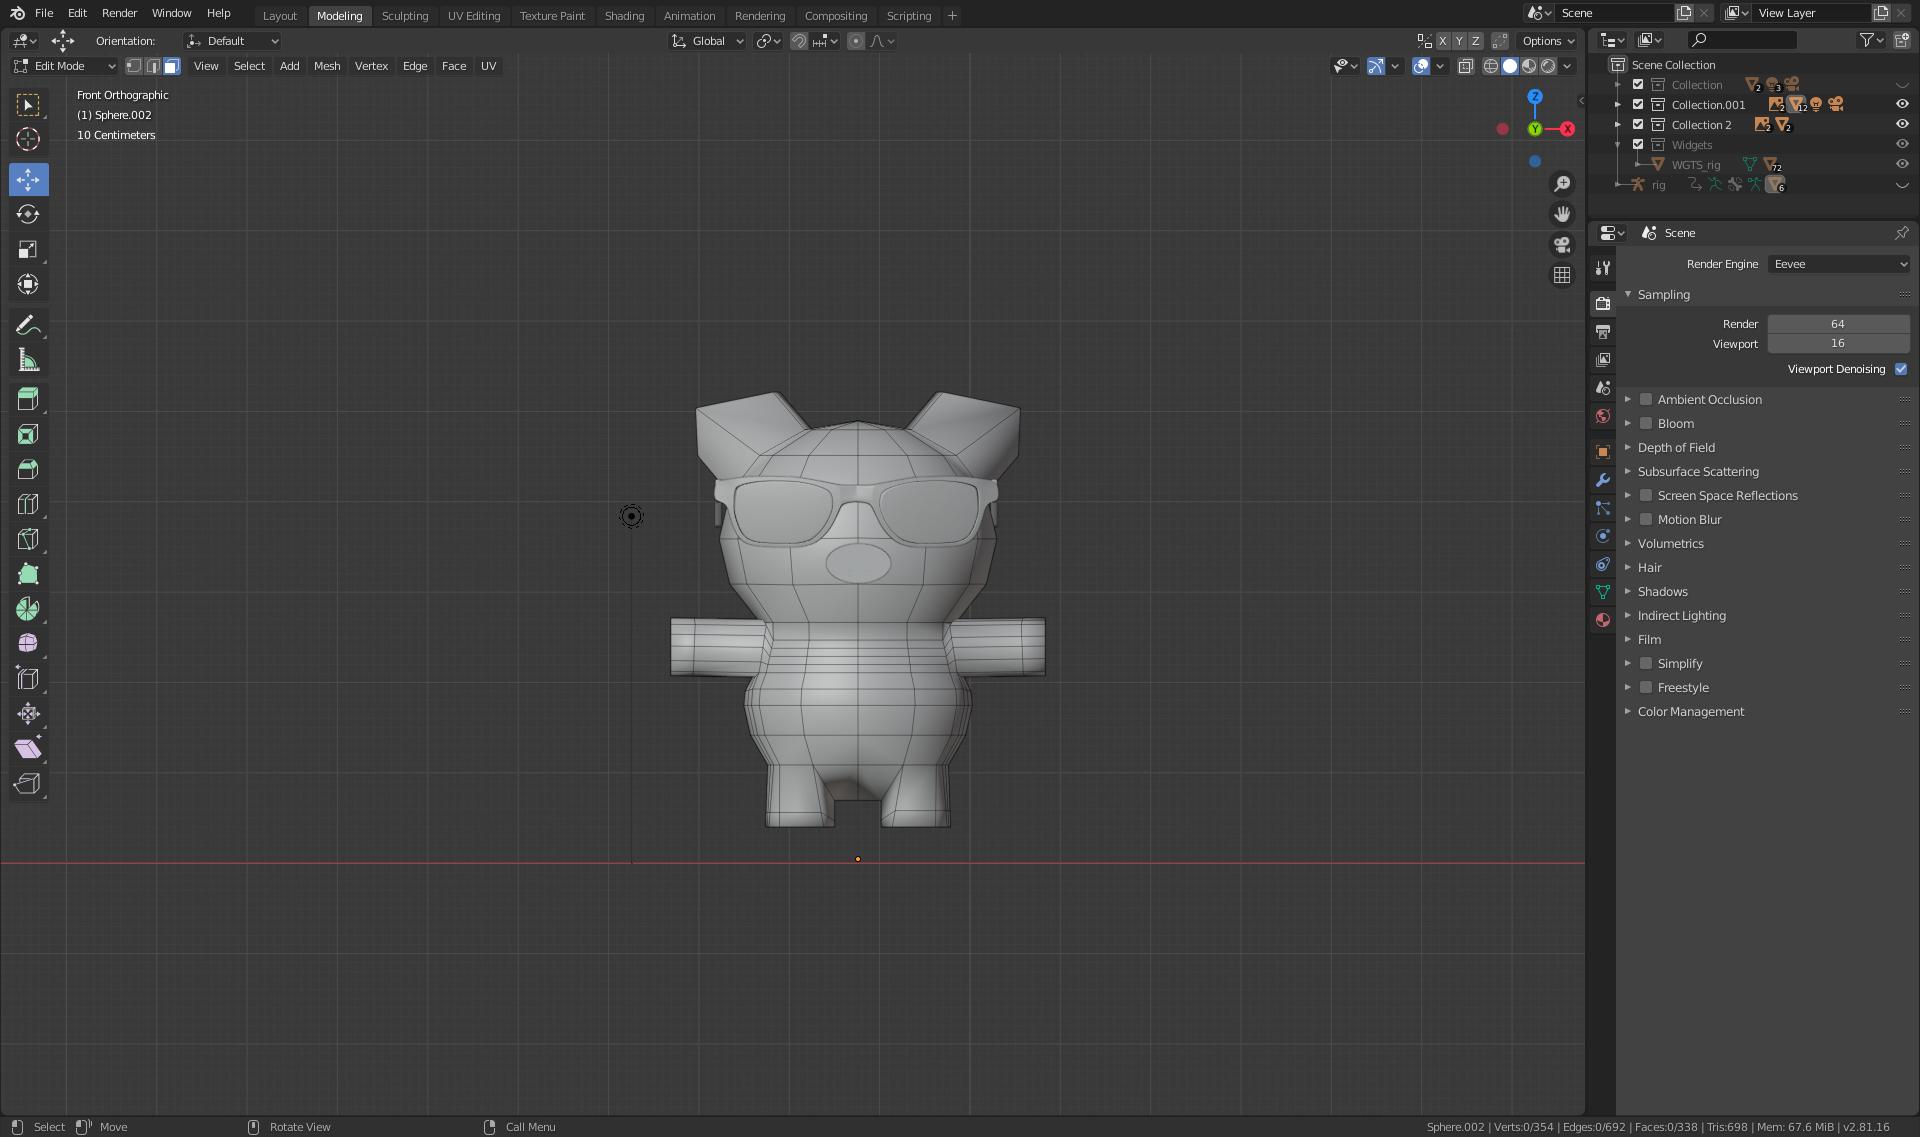This screenshot has width=1920, height=1137.
Task: Open the Modifier properties tab
Action: (1602, 480)
